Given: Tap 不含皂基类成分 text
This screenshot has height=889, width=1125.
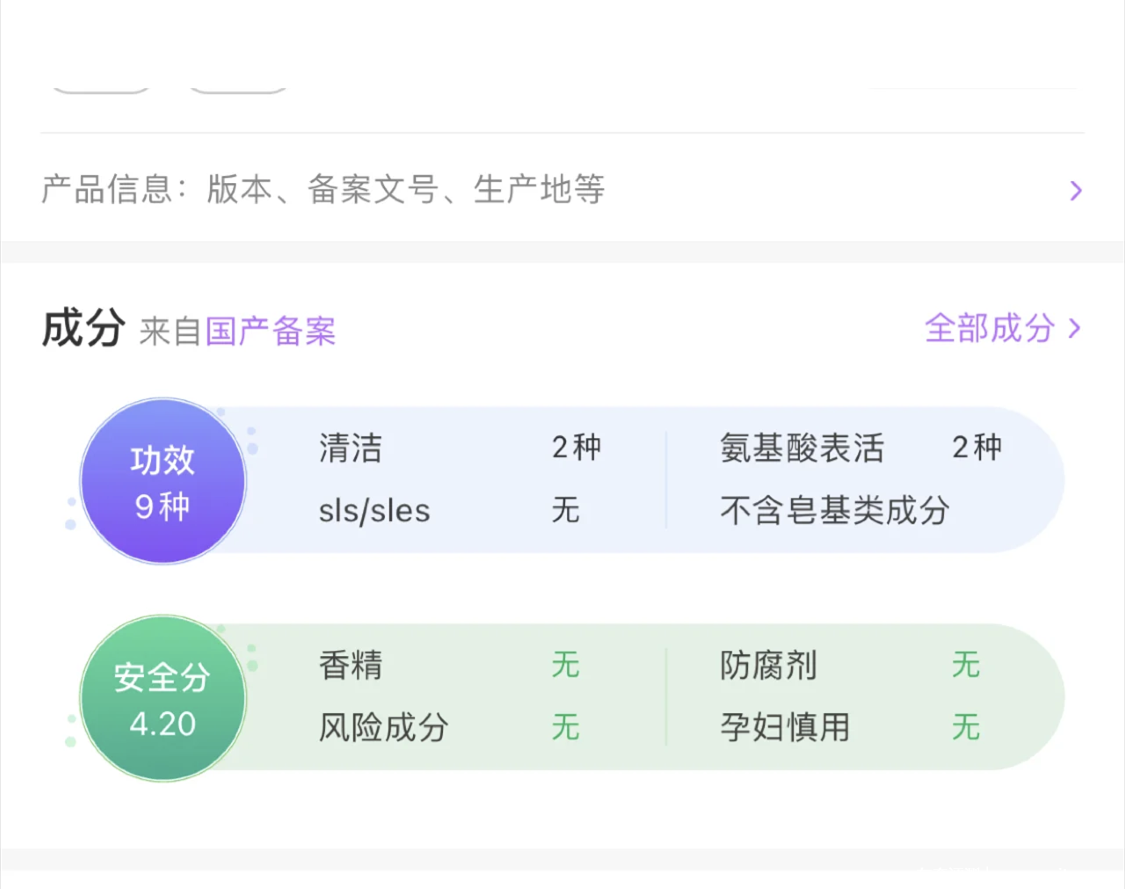Looking at the screenshot, I should tap(834, 511).
